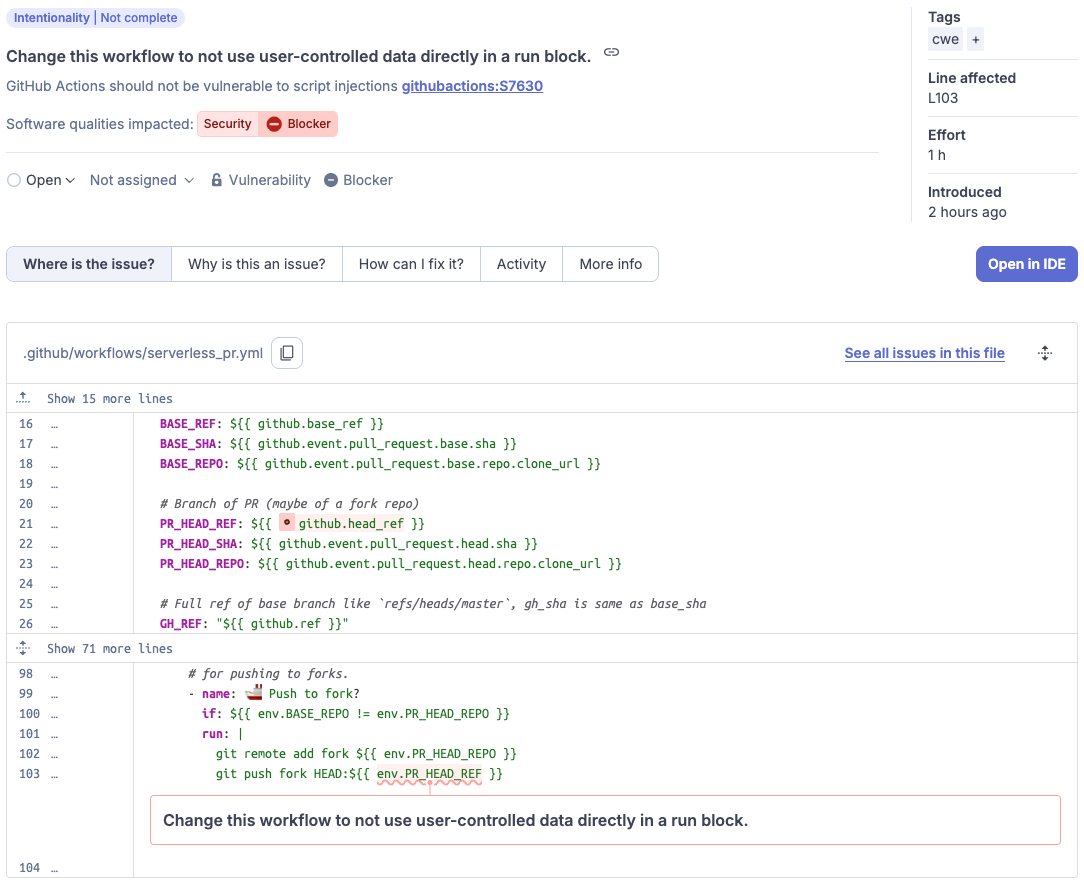Open the Activity tab

click(x=521, y=264)
